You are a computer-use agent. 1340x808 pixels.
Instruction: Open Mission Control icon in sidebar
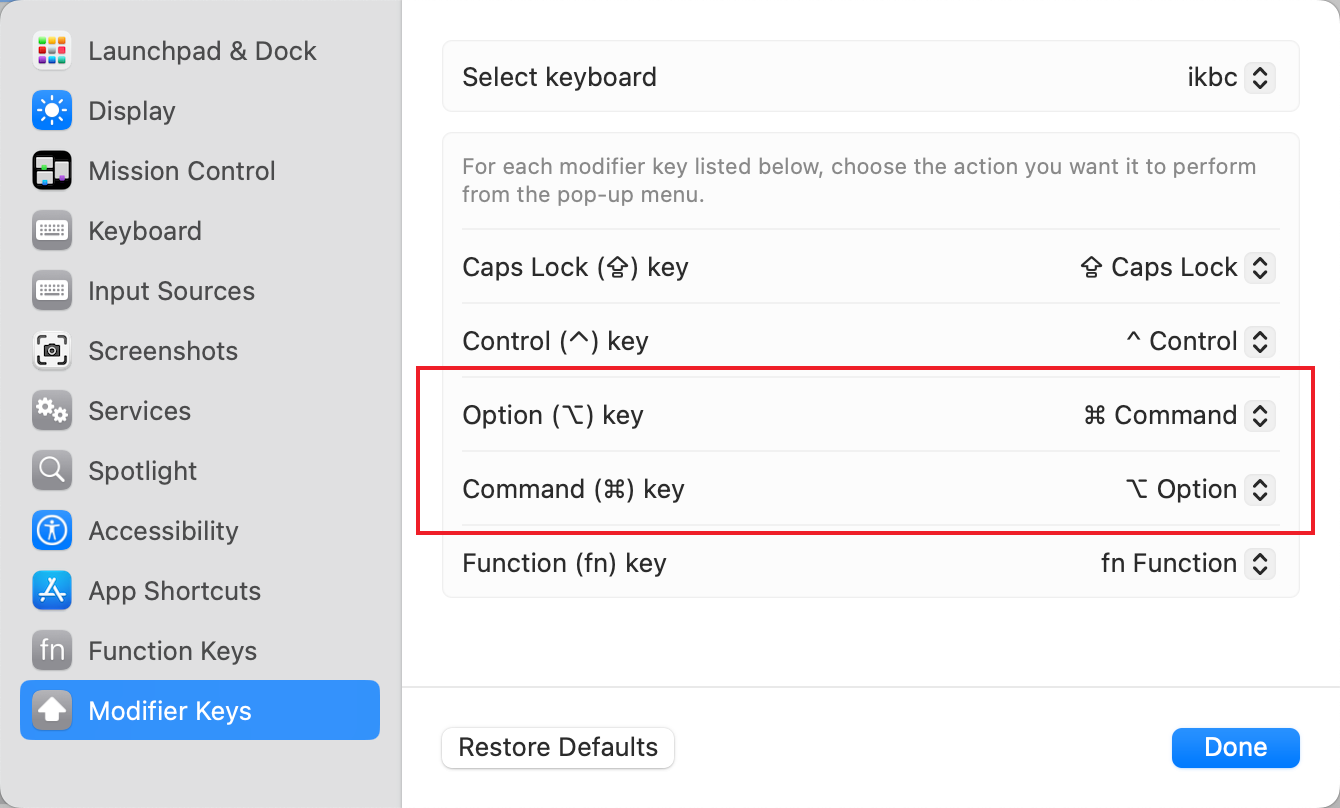click(51, 171)
